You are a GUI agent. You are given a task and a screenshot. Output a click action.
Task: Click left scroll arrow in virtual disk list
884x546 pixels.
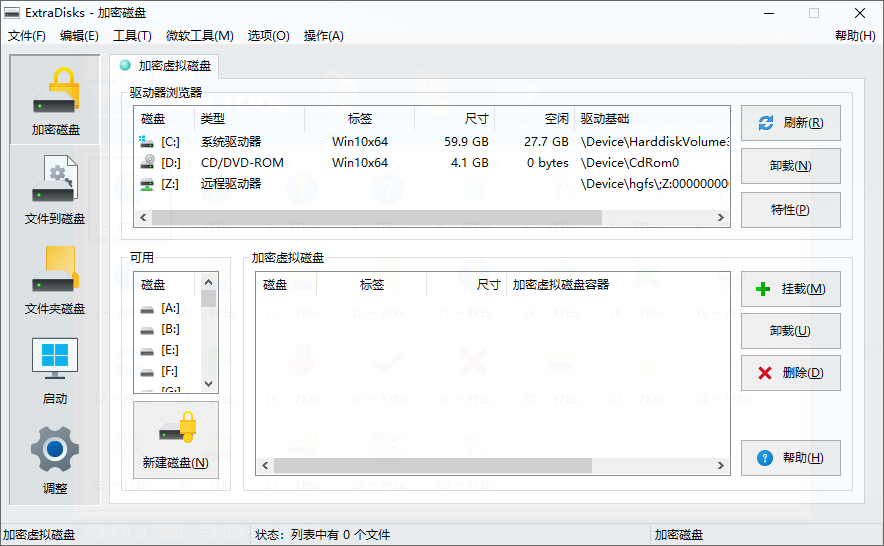[x=265, y=465]
